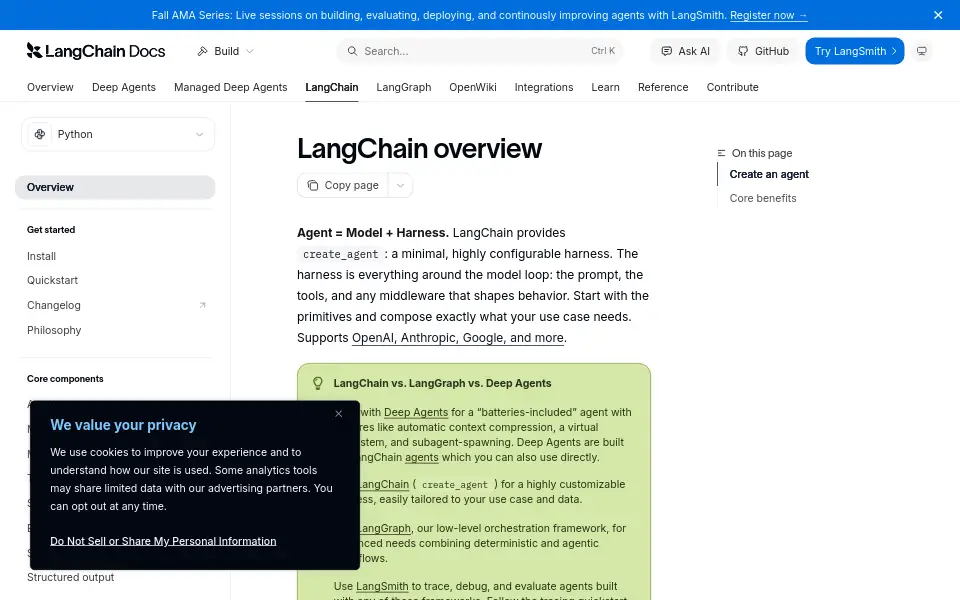Jump to Create an agent section
The width and height of the screenshot is (960, 600).
tap(769, 174)
